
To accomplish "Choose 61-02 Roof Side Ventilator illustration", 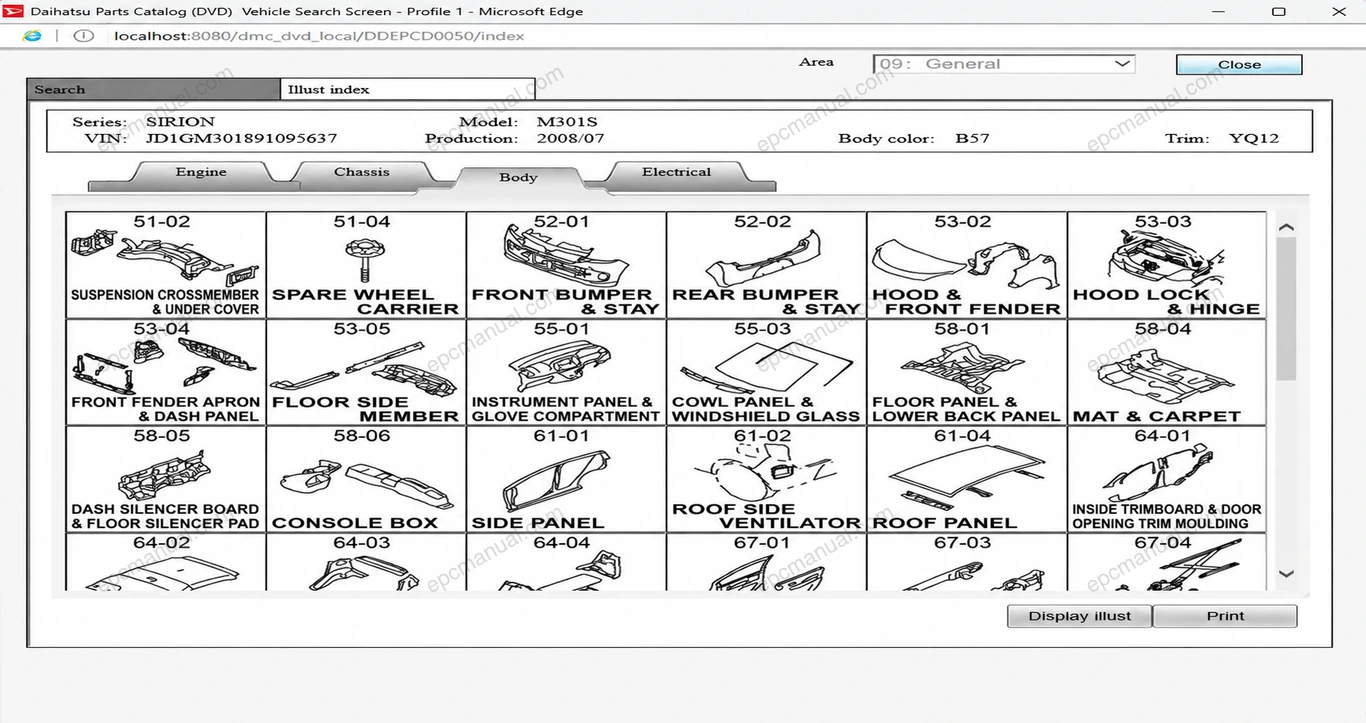I will click(766, 479).
